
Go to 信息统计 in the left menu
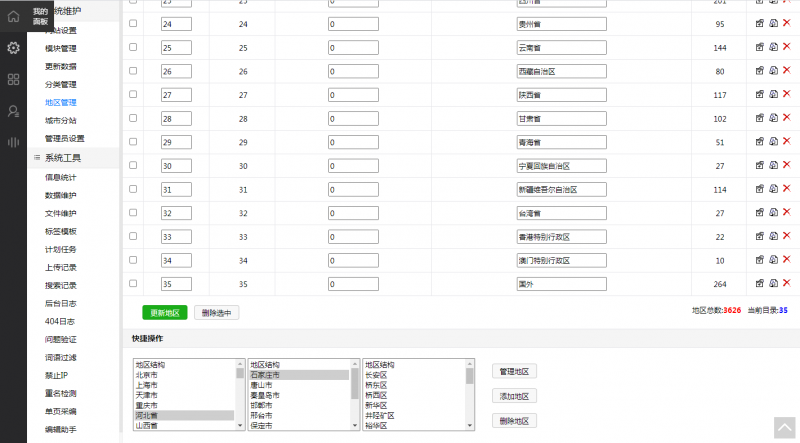click(x=60, y=177)
